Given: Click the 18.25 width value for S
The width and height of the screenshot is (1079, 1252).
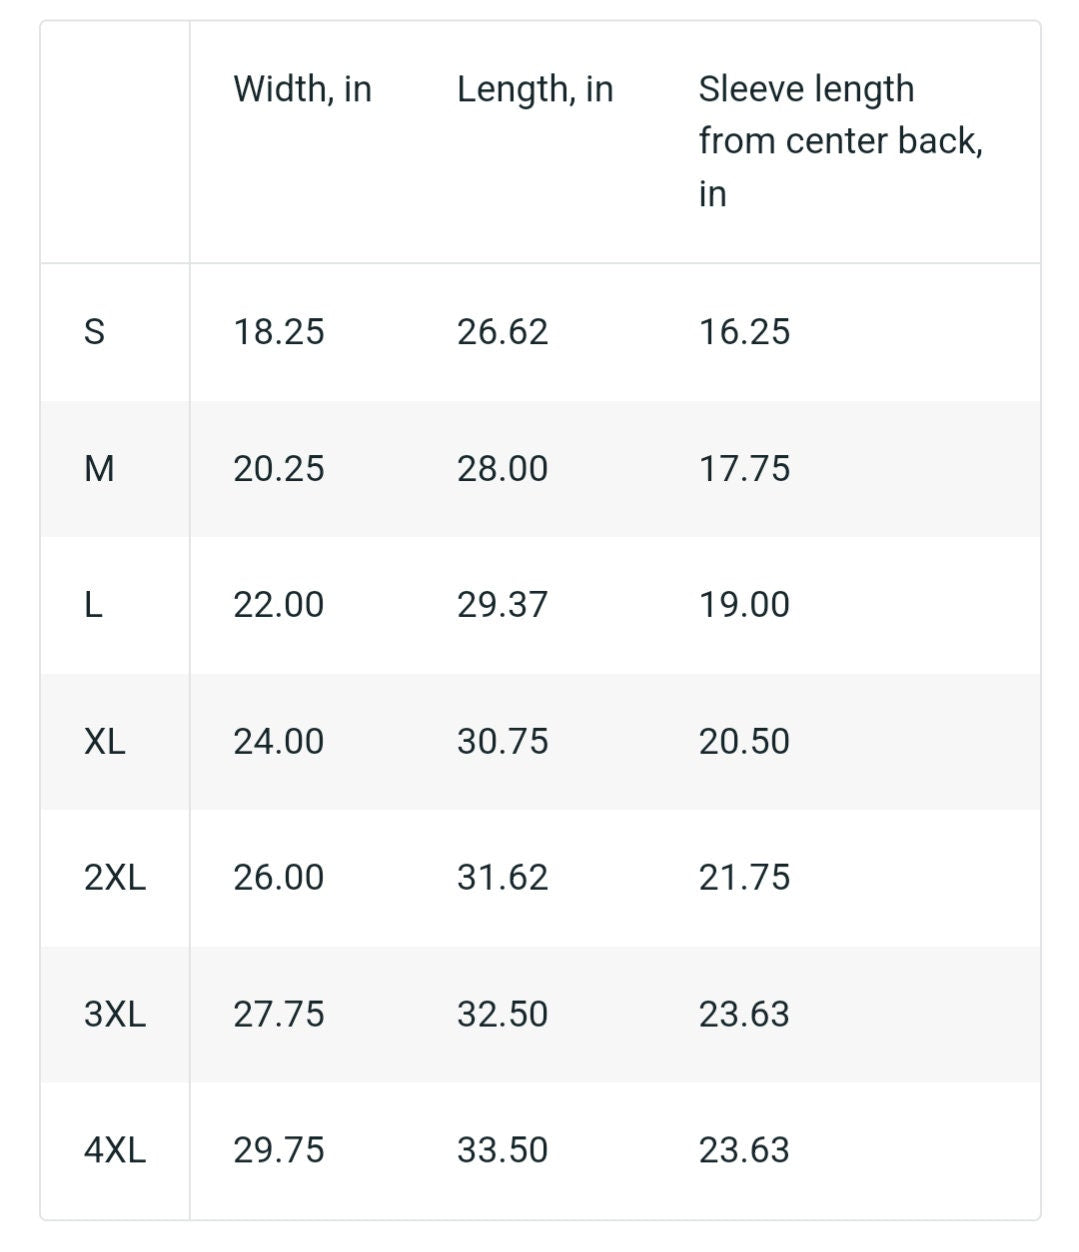Looking at the screenshot, I should 279,331.
